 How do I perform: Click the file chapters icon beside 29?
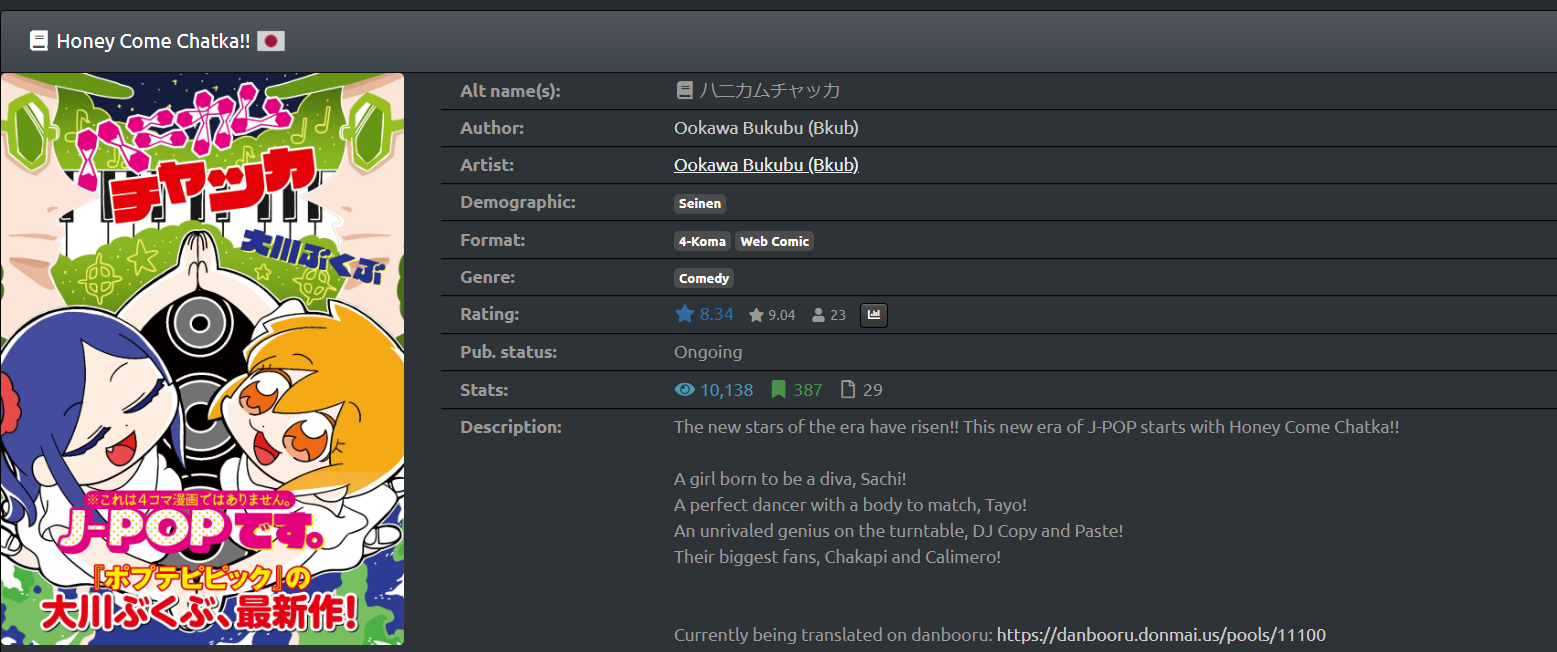point(848,390)
